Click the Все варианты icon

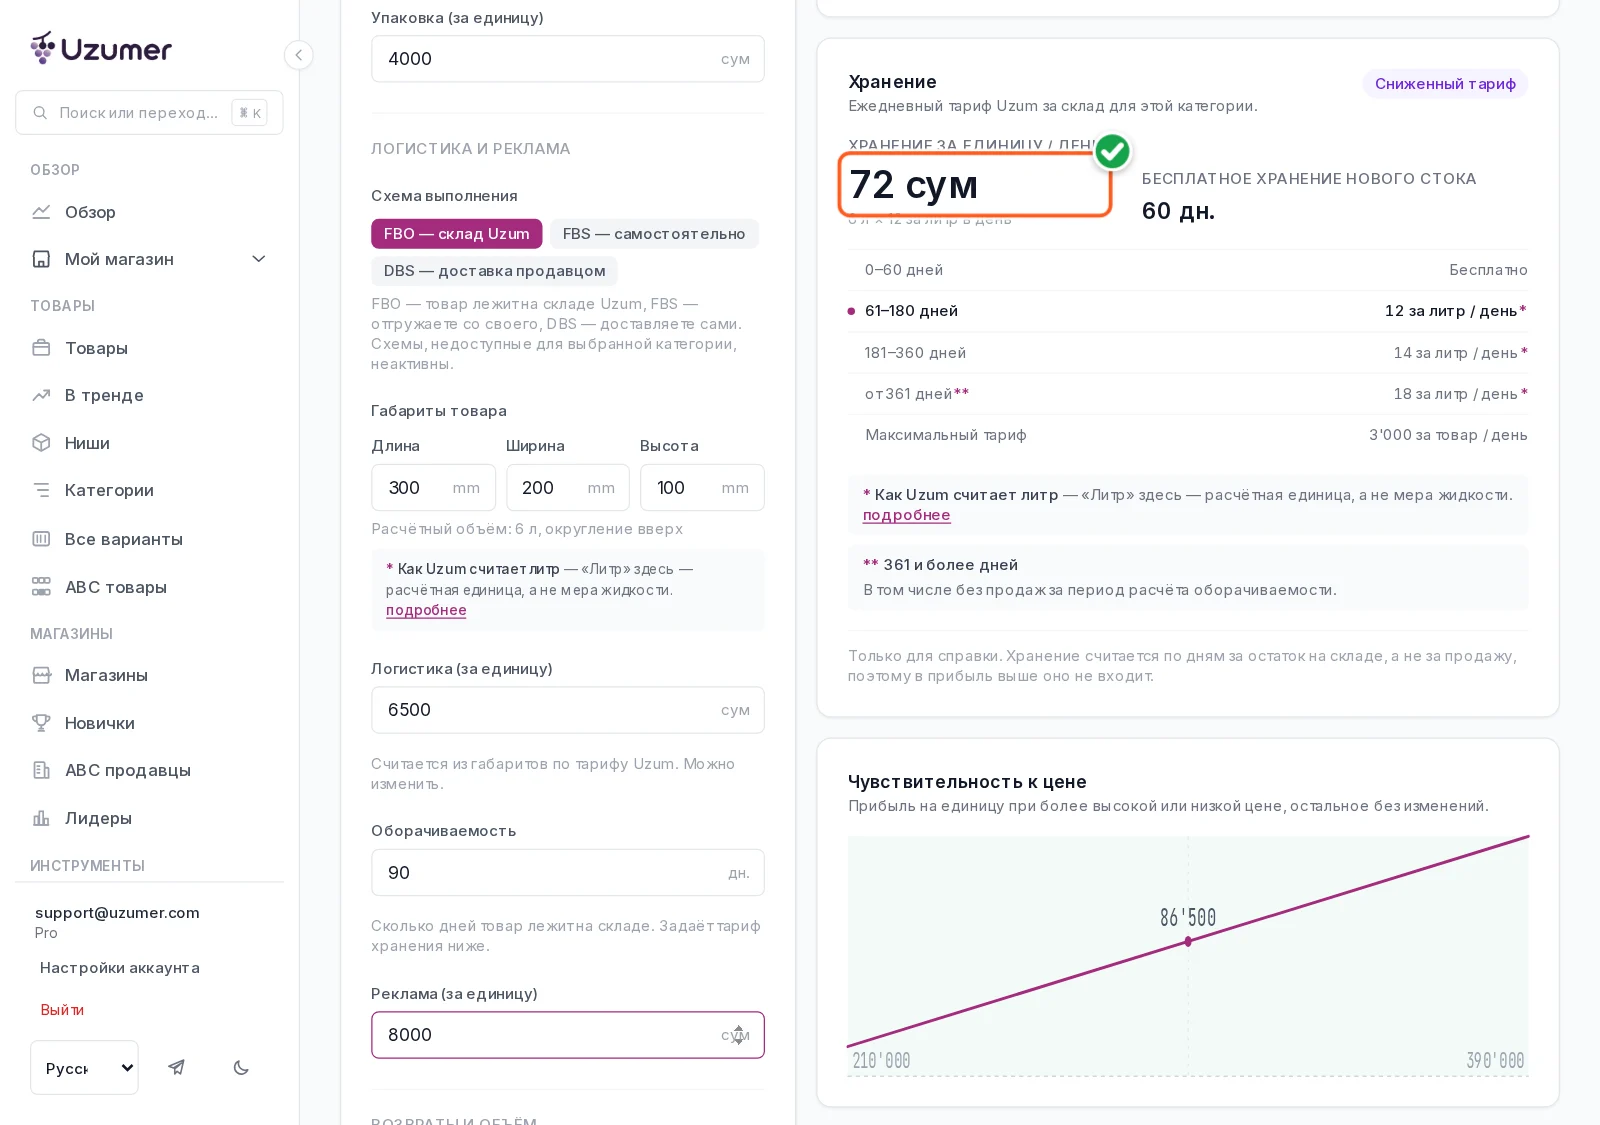click(x=41, y=539)
